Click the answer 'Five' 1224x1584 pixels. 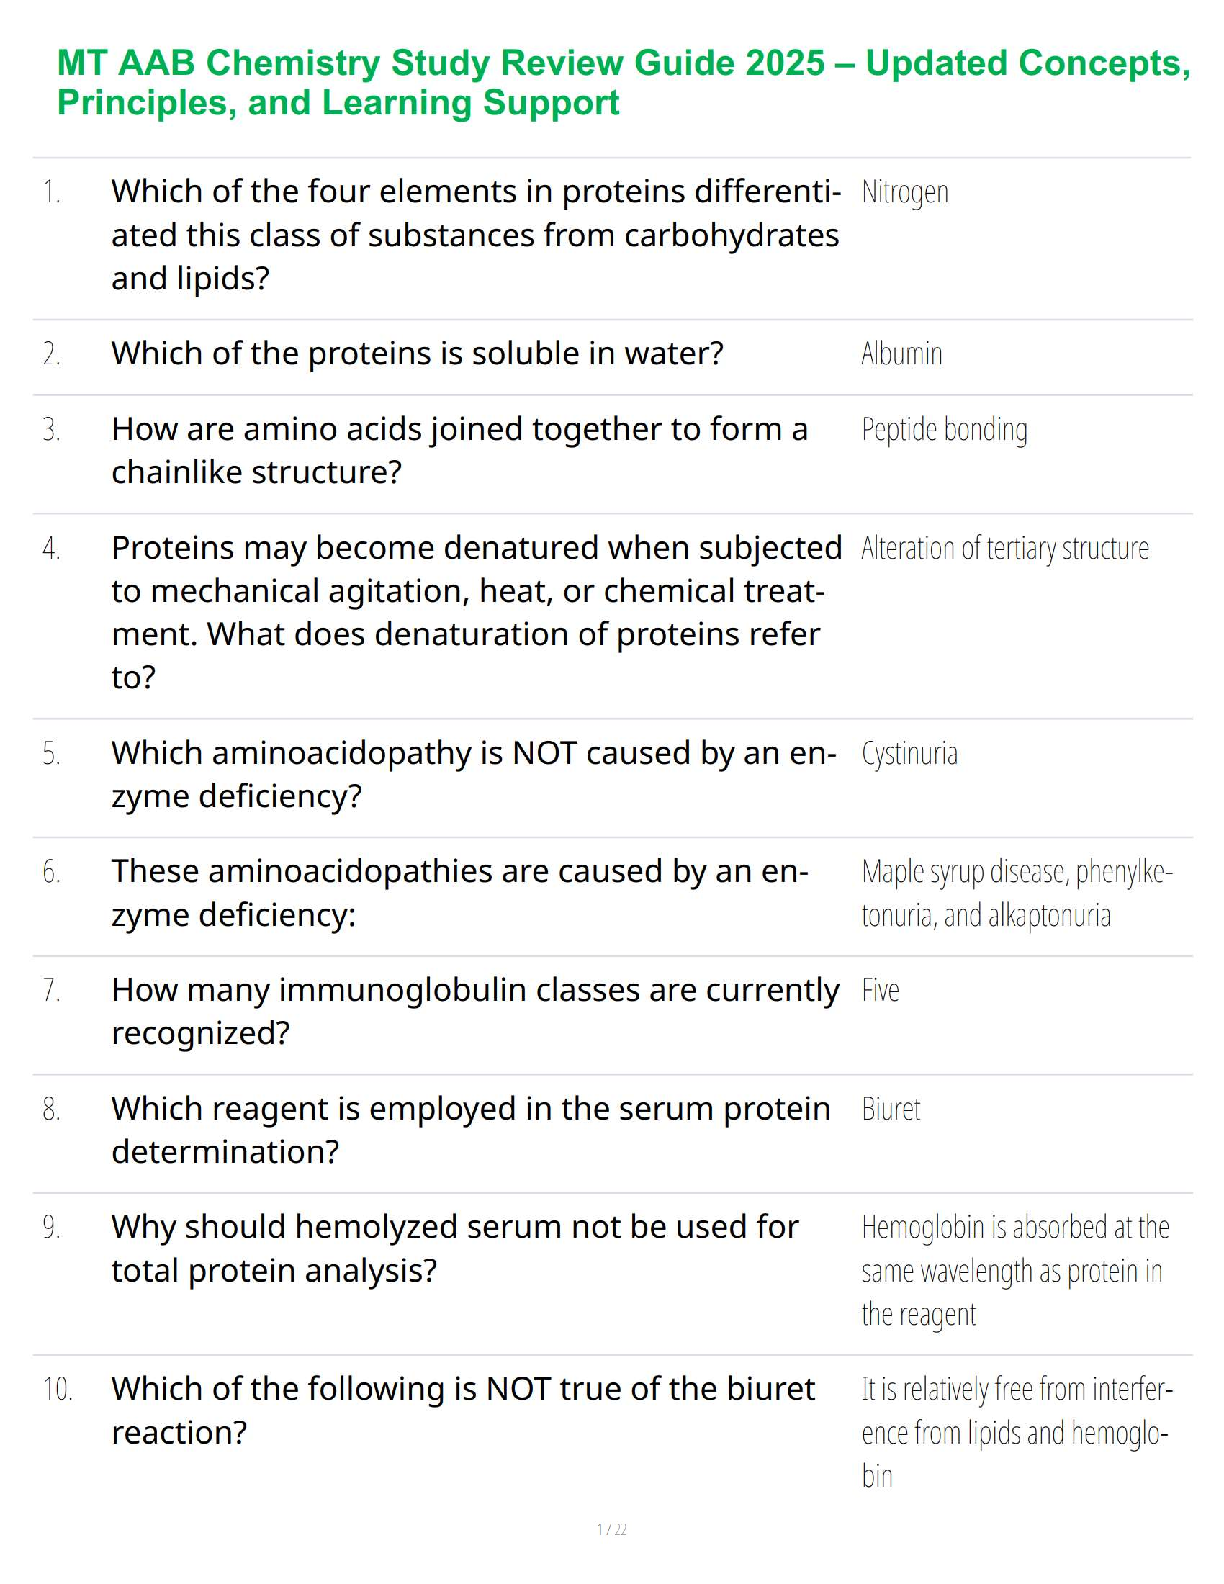click(x=880, y=991)
